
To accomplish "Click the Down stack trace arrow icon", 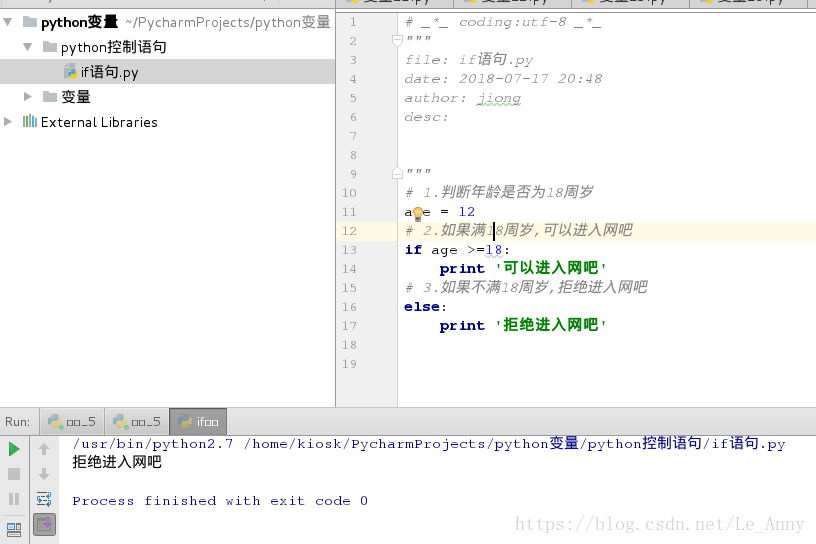I will pos(44,474).
